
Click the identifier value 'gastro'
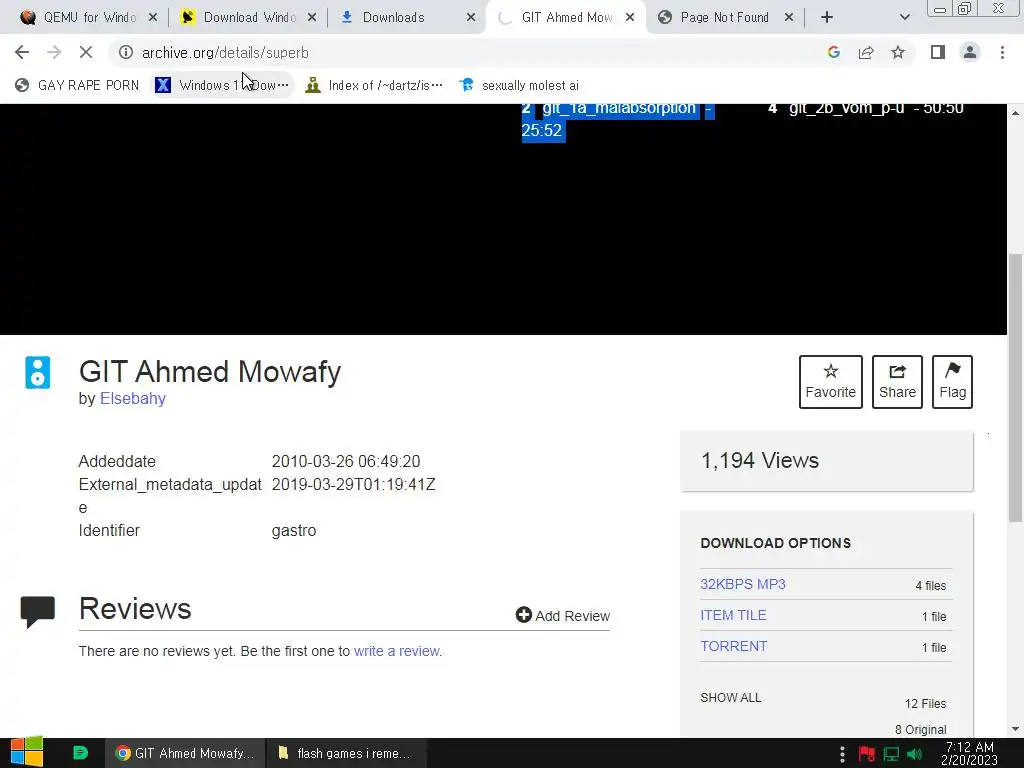[294, 530]
